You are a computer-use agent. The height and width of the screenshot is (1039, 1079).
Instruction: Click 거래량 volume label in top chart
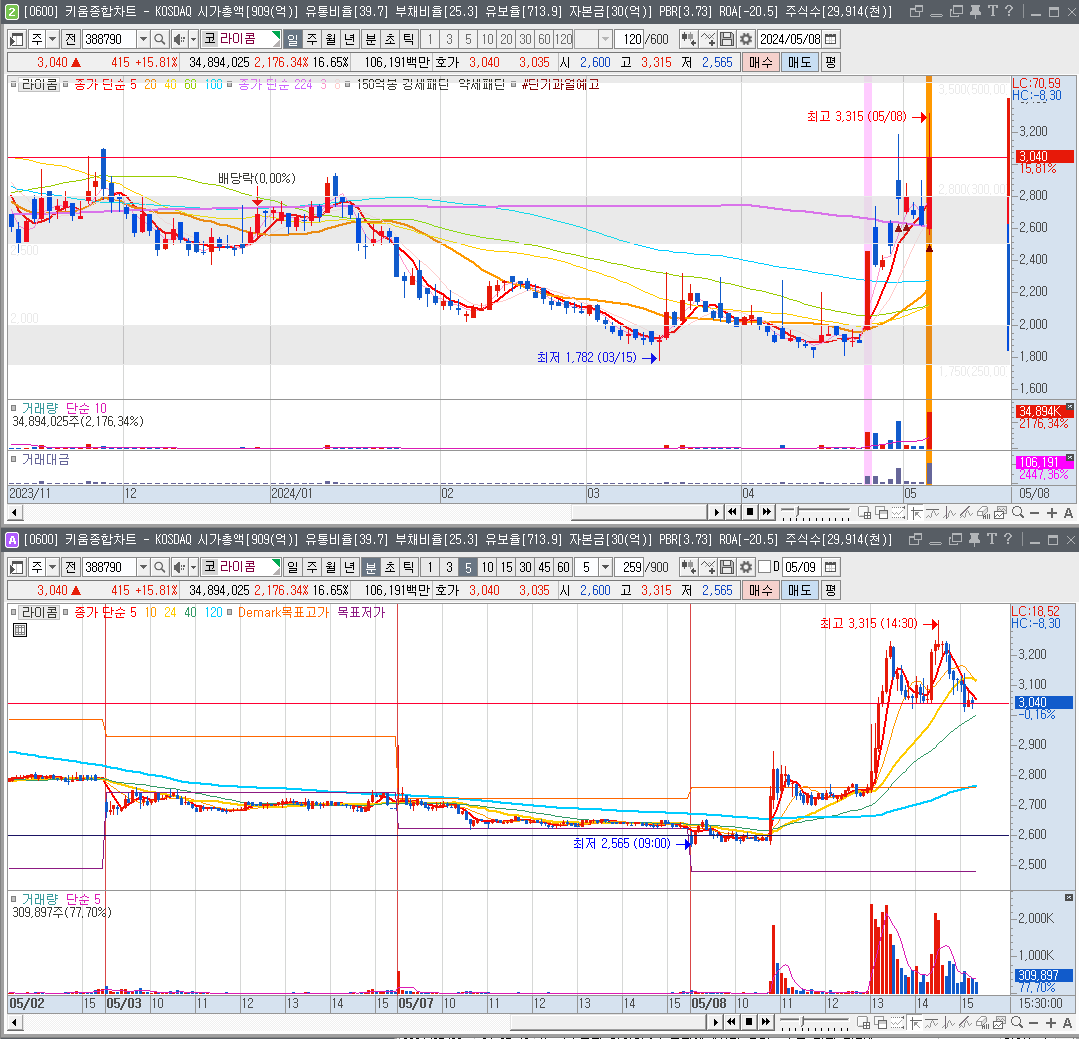(x=40, y=408)
